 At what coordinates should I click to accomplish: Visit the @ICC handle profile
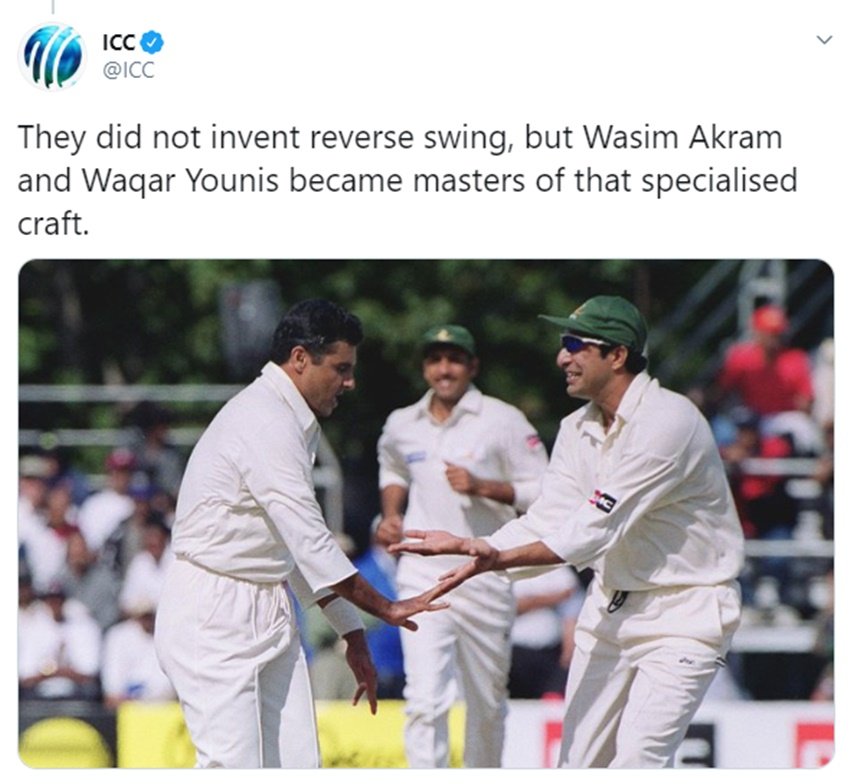(x=128, y=70)
